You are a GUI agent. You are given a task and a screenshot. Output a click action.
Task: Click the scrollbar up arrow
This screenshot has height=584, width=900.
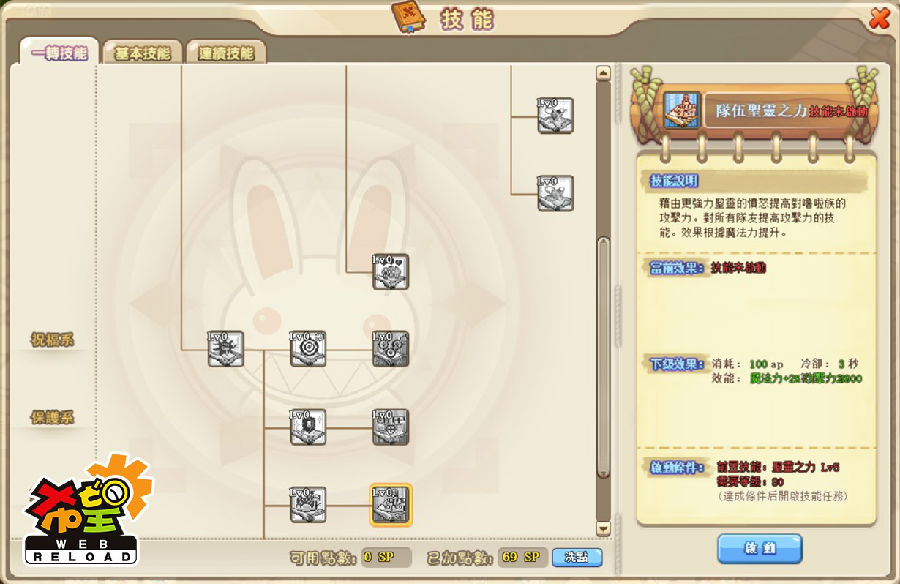[x=603, y=74]
